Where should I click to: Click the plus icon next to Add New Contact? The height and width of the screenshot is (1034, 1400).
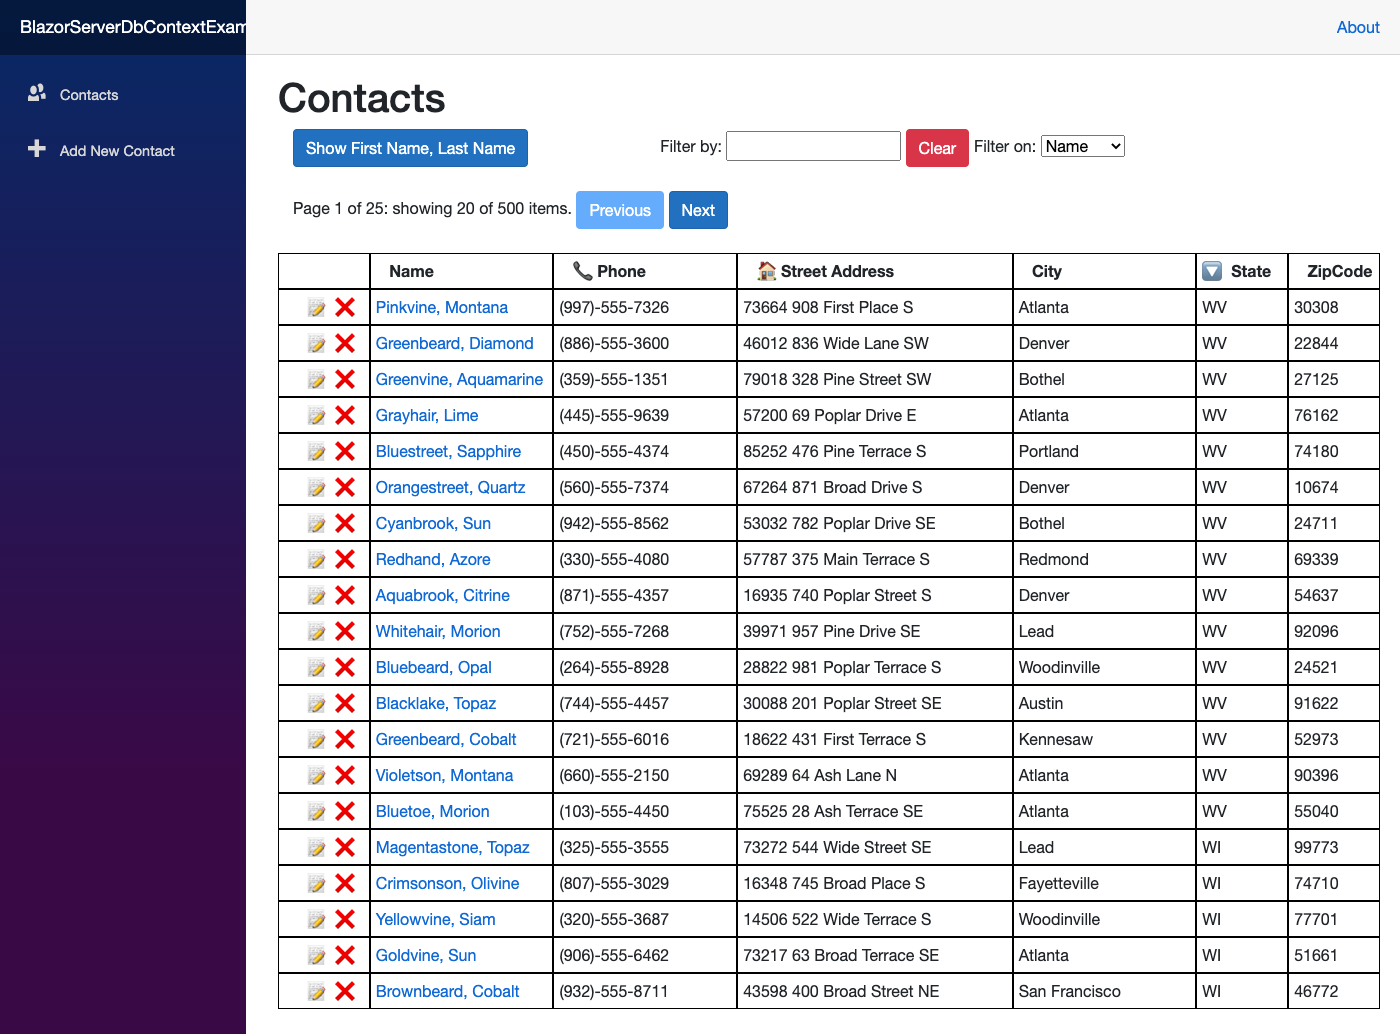pyautogui.click(x=37, y=149)
